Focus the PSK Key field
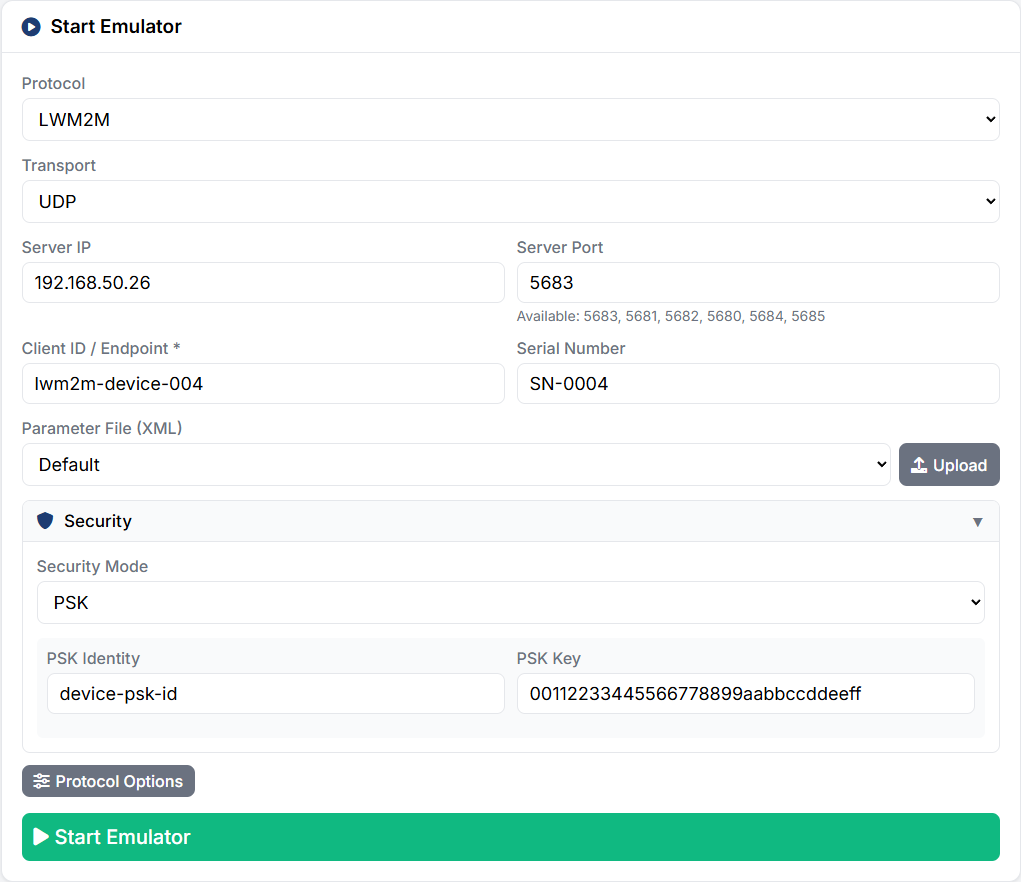1021x882 pixels. coord(746,693)
